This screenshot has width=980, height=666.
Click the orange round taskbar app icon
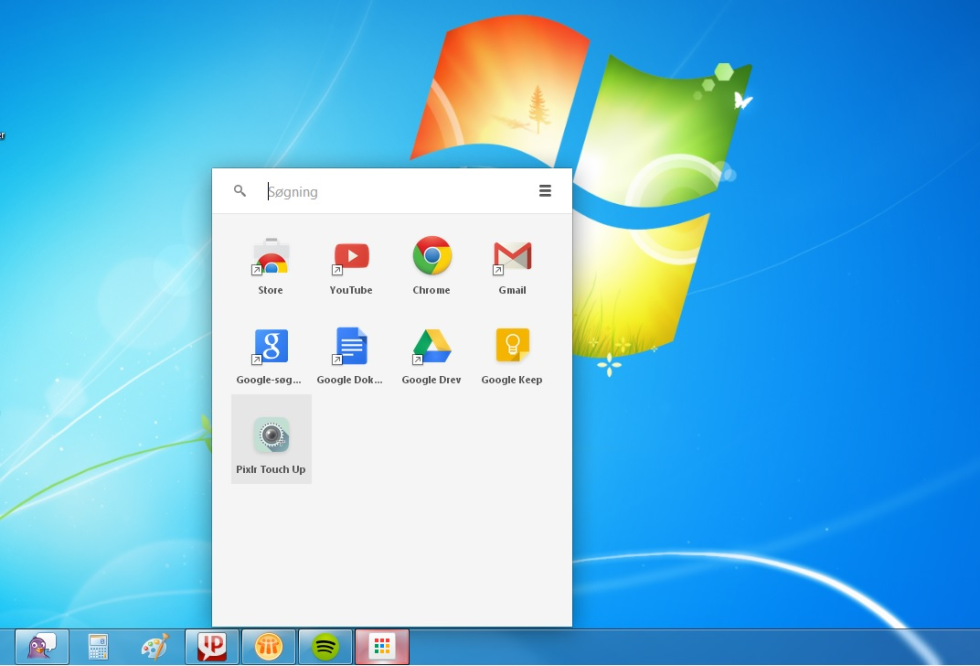click(268, 647)
